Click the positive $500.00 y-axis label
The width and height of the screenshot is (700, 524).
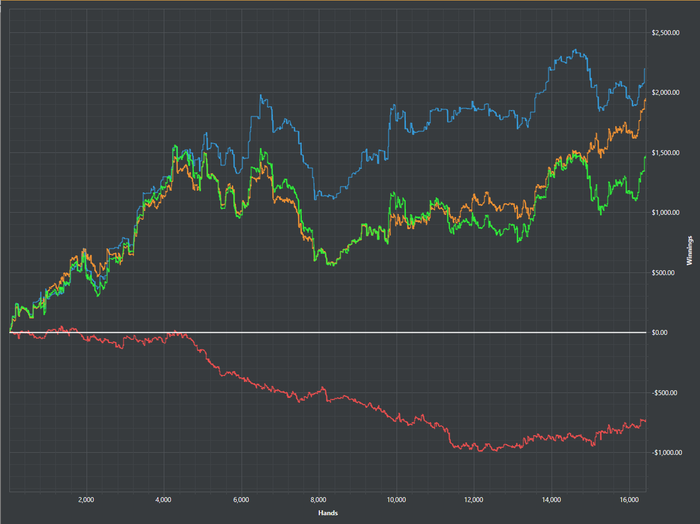[663, 273]
